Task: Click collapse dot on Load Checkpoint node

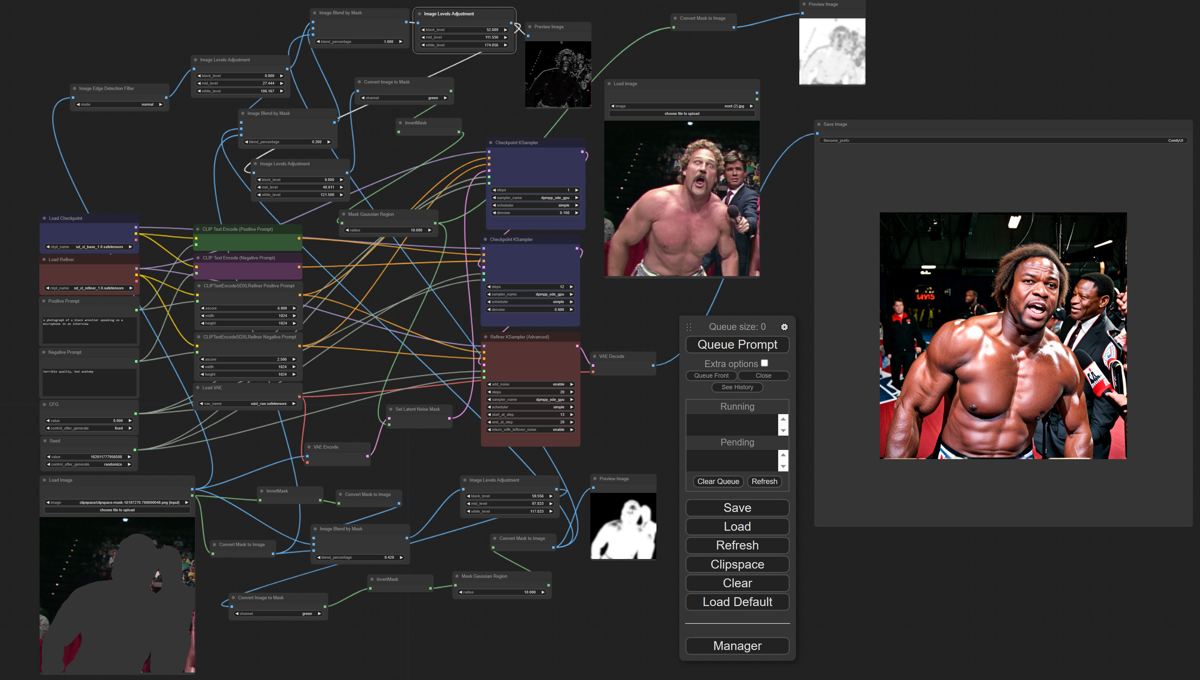Action: click(x=43, y=218)
